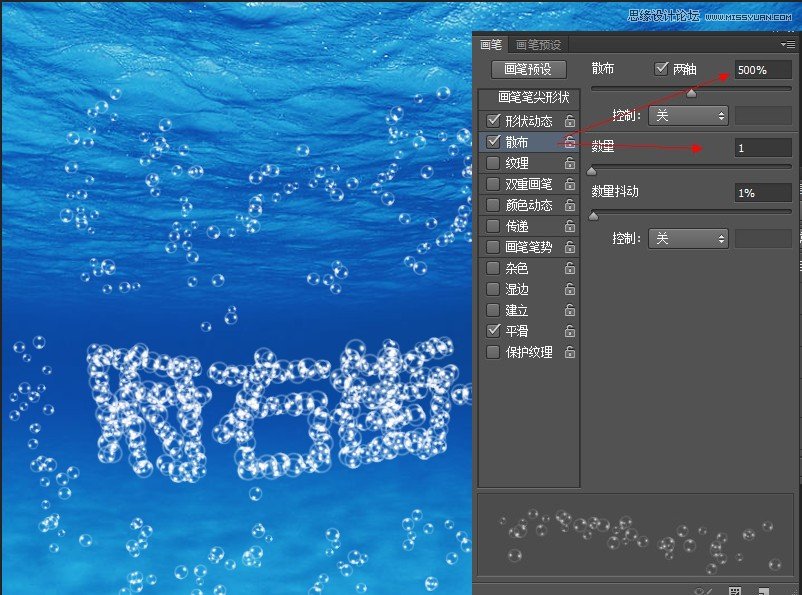This screenshot has height=595, width=802.
Task: Toggle the 两轴 checkbox for scatter
Action: tap(661, 68)
